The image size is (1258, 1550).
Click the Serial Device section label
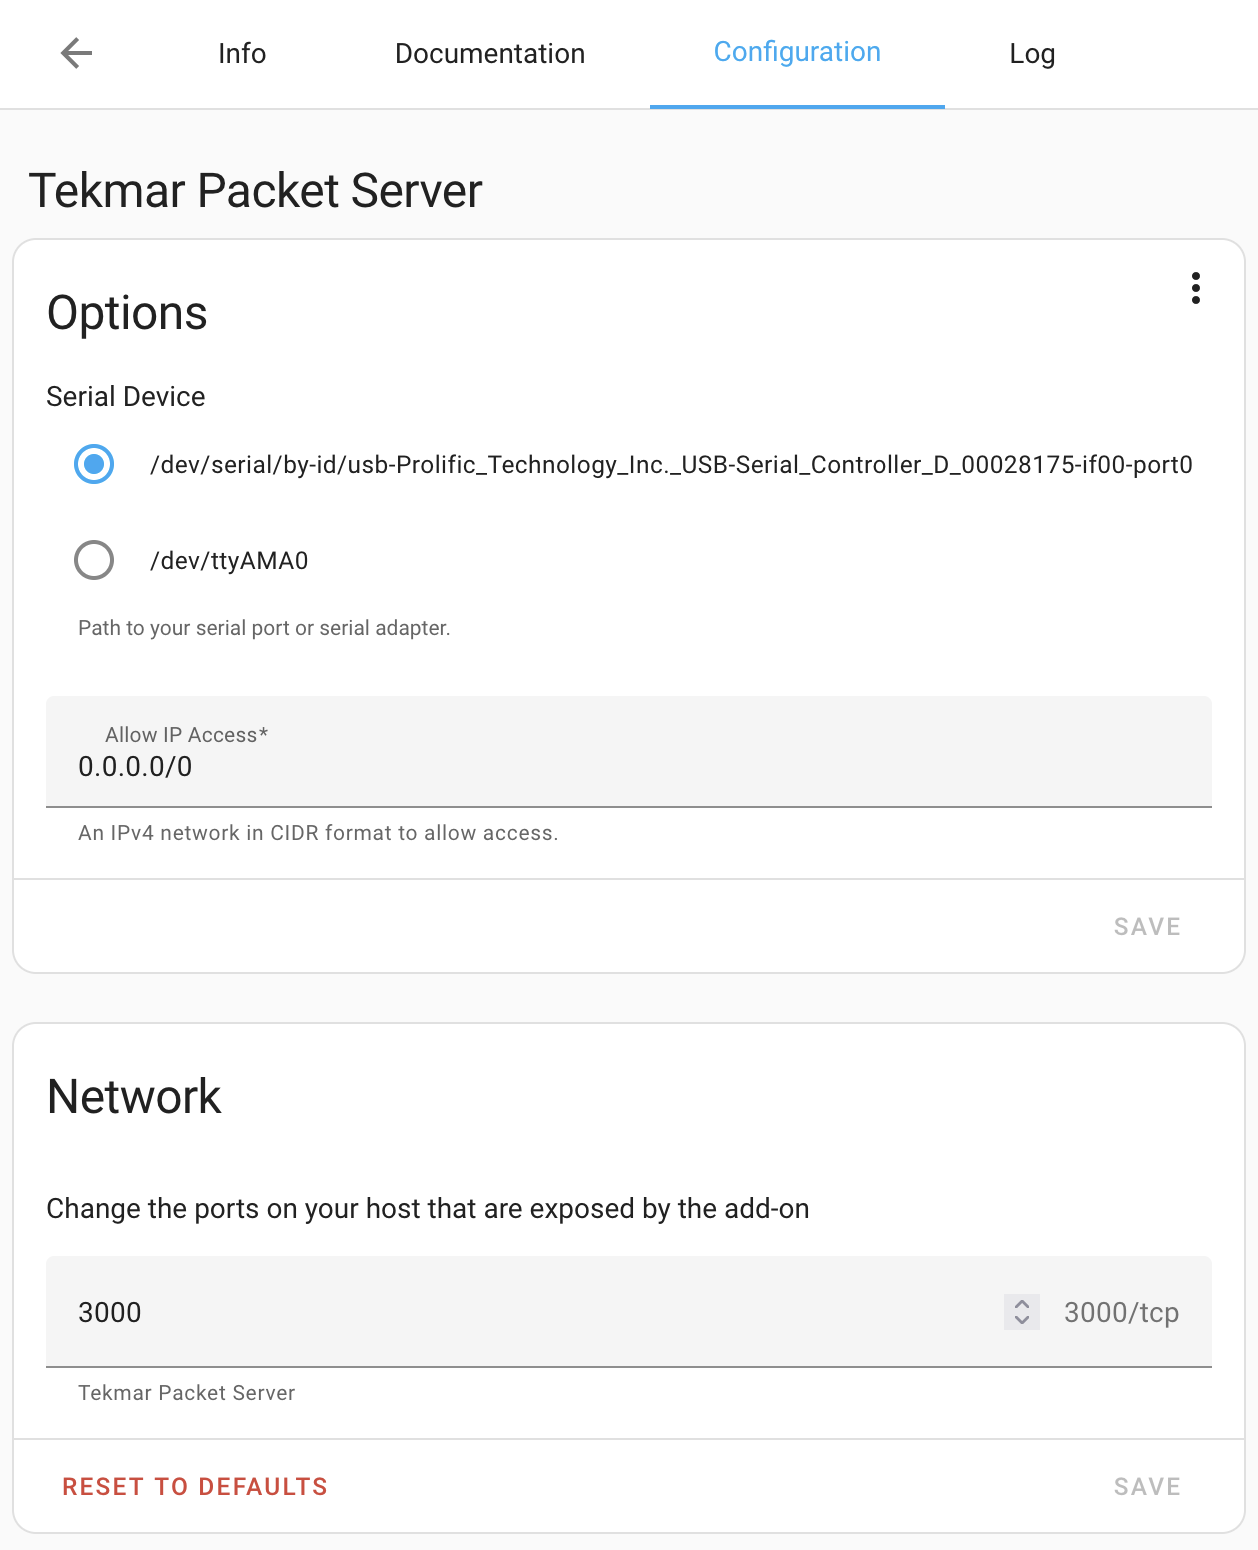[x=126, y=397]
